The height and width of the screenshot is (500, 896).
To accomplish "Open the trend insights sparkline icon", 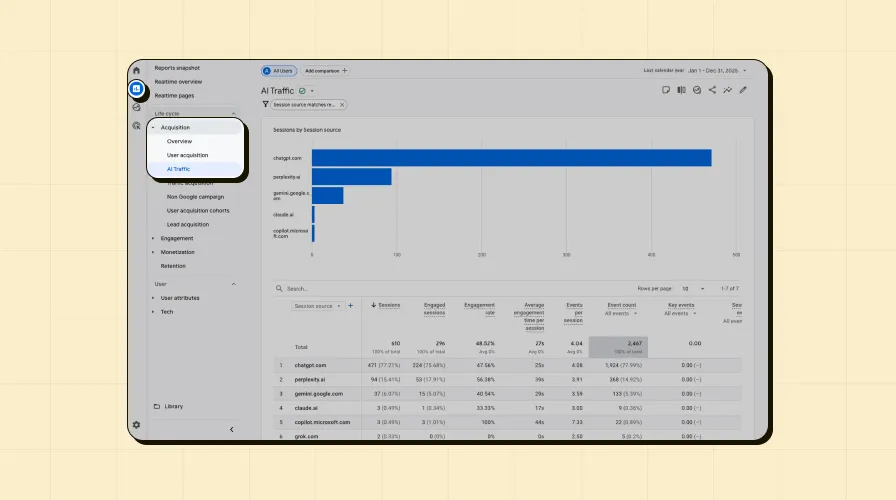I will click(727, 90).
